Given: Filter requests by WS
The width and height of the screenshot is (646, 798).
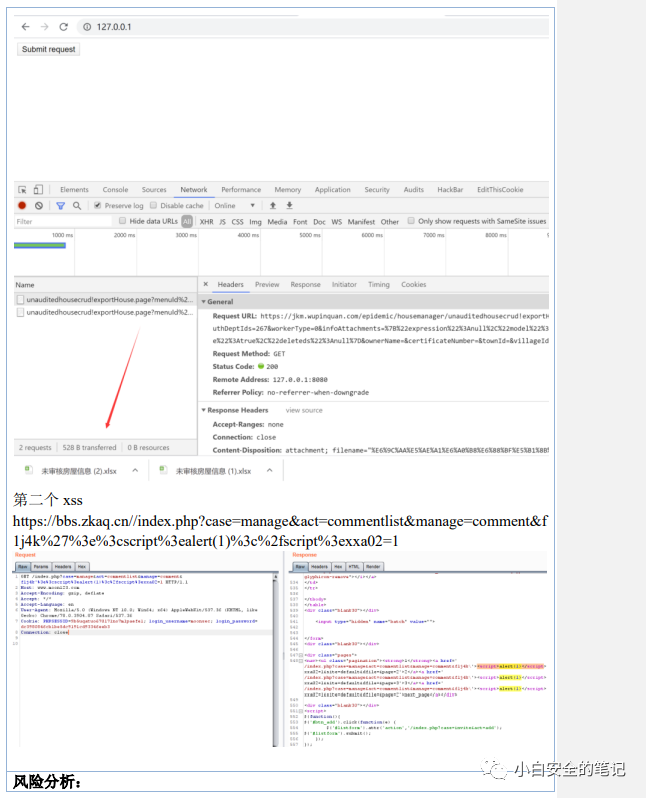Looking at the screenshot, I should pos(337,222).
